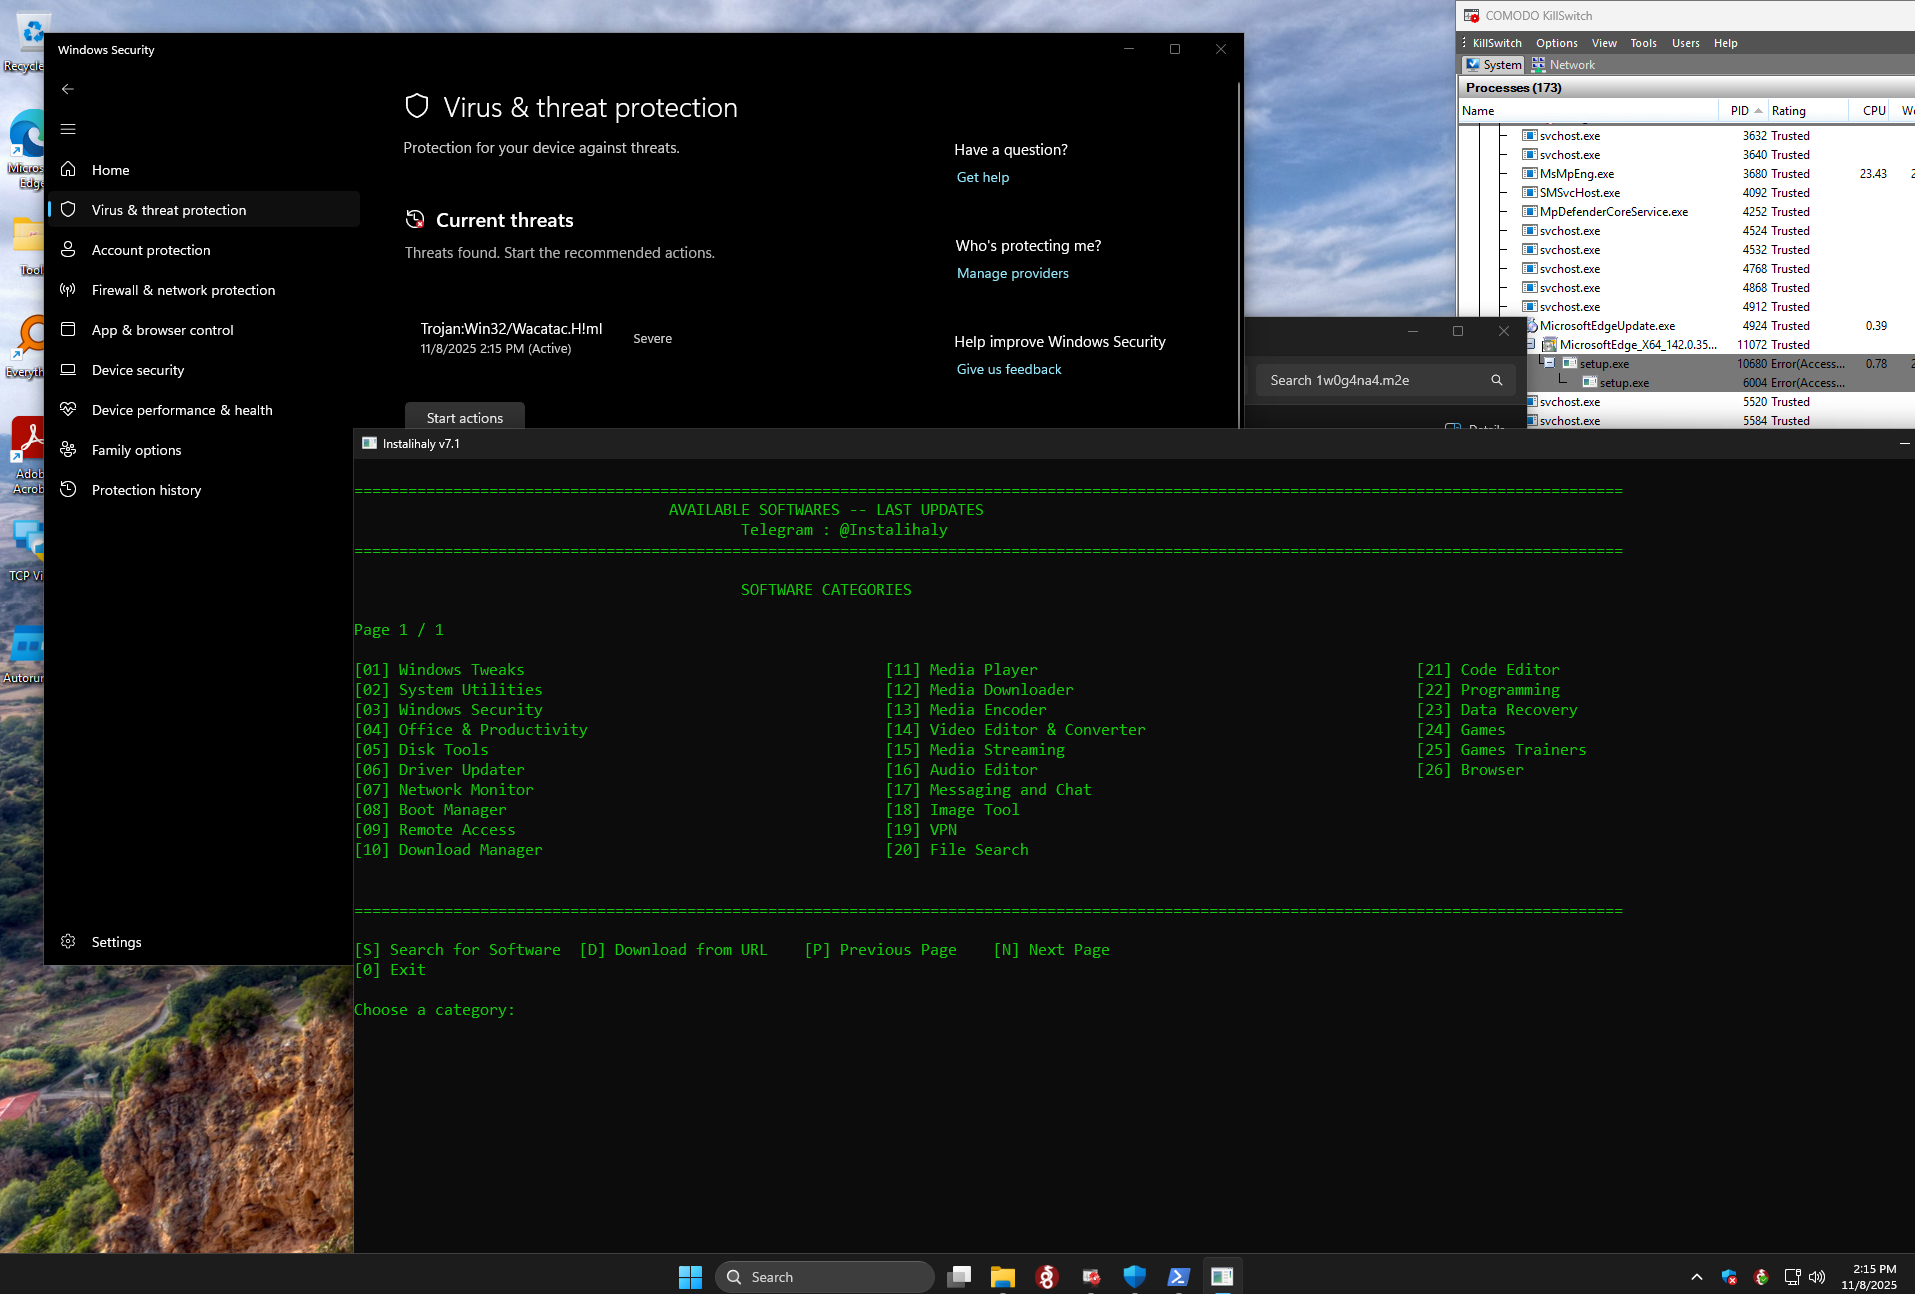Sort processes by PID column
This screenshot has width=1915, height=1294.
(1739, 111)
